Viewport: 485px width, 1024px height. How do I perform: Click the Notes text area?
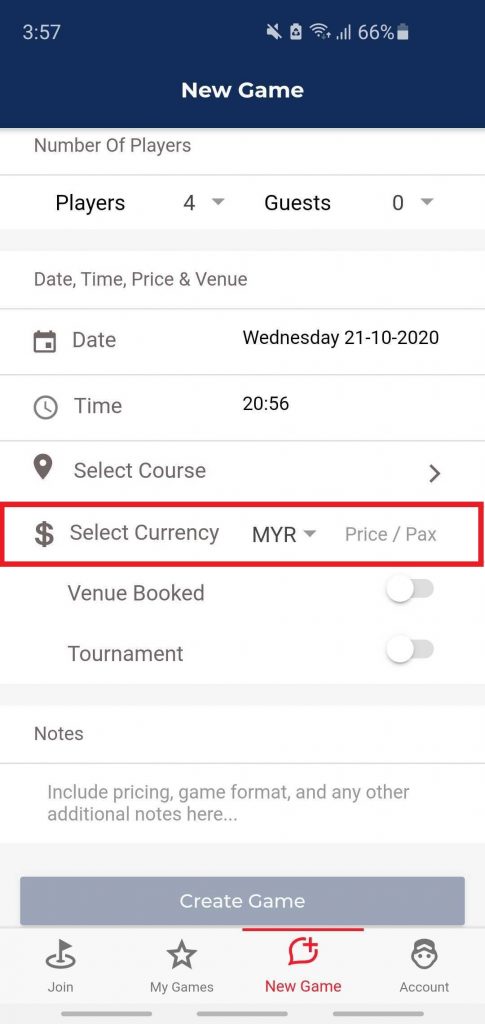[242, 803]
